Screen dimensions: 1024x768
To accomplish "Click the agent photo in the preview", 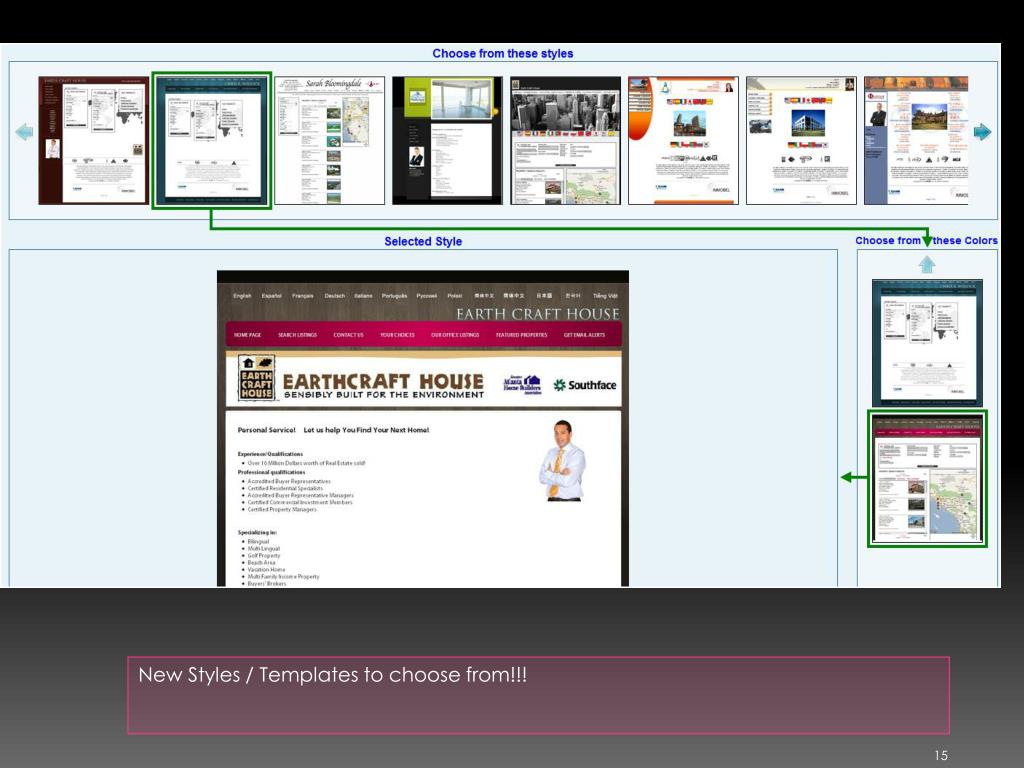I will (x=562, y=461).
